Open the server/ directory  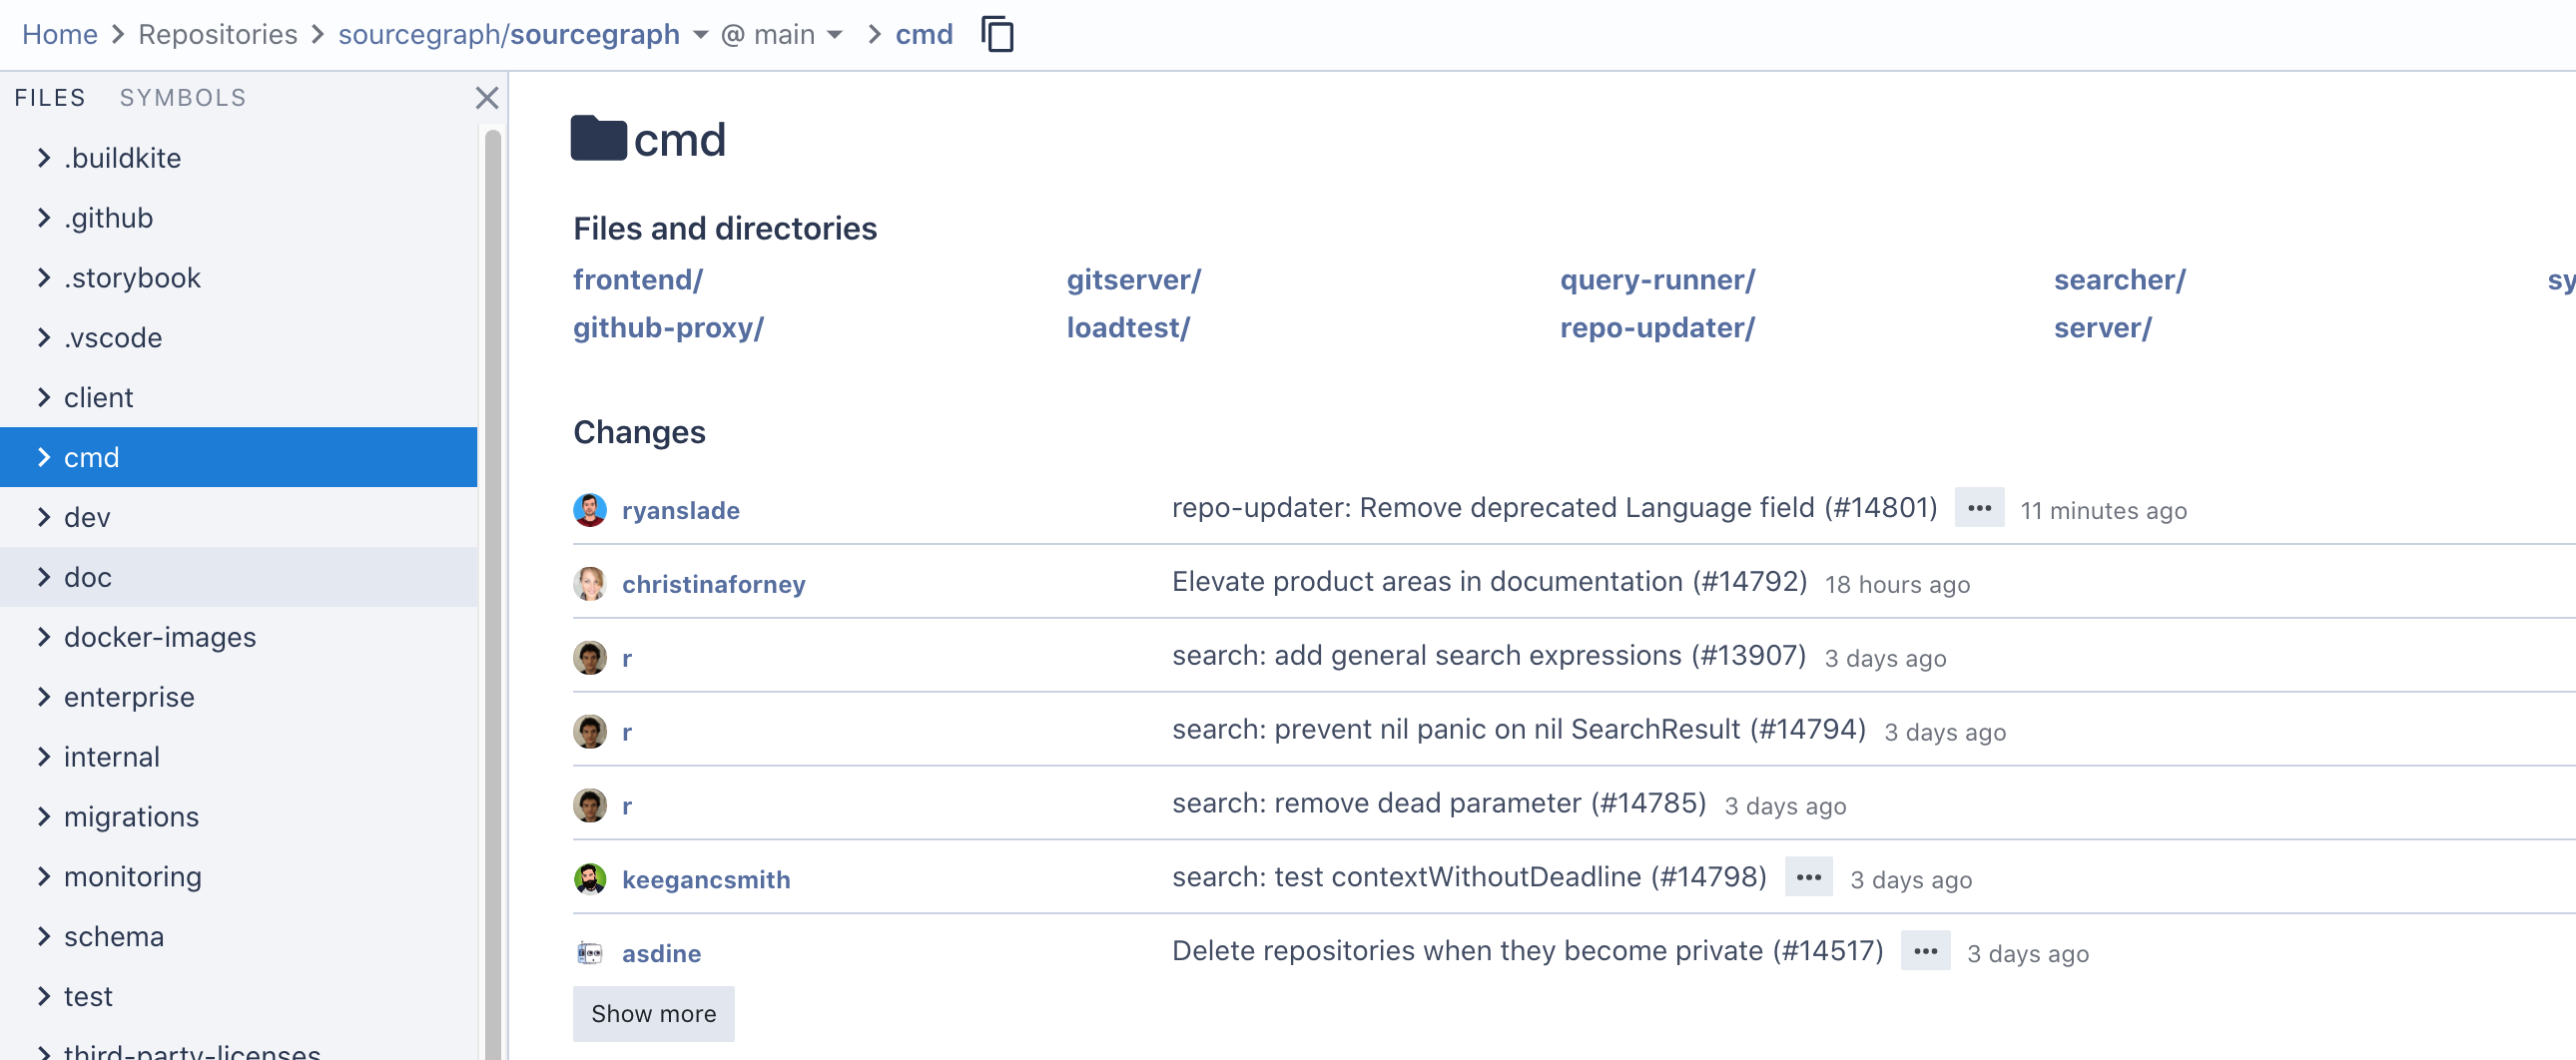coord(2102,328)
